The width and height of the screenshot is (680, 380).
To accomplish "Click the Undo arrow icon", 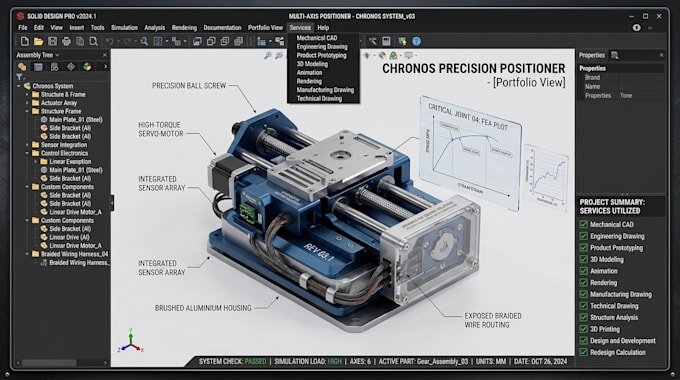I will coord(110,41).
